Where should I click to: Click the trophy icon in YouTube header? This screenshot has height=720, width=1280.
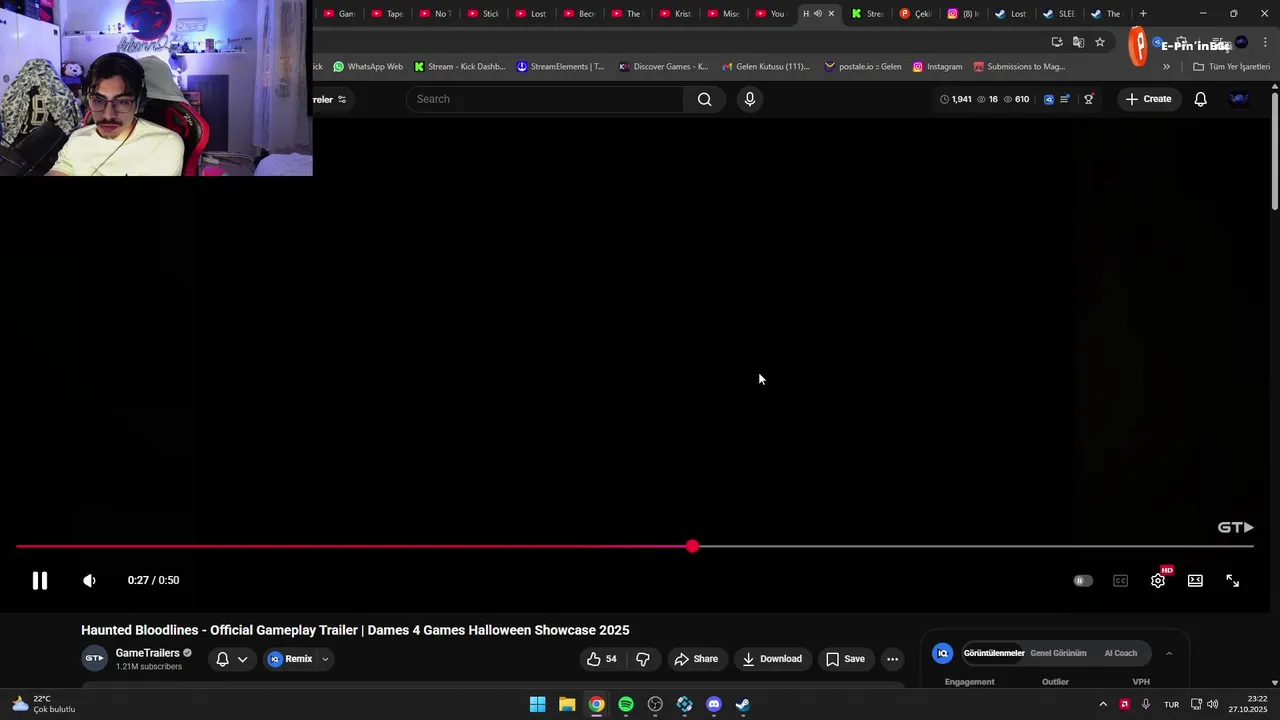[1089, 99]
